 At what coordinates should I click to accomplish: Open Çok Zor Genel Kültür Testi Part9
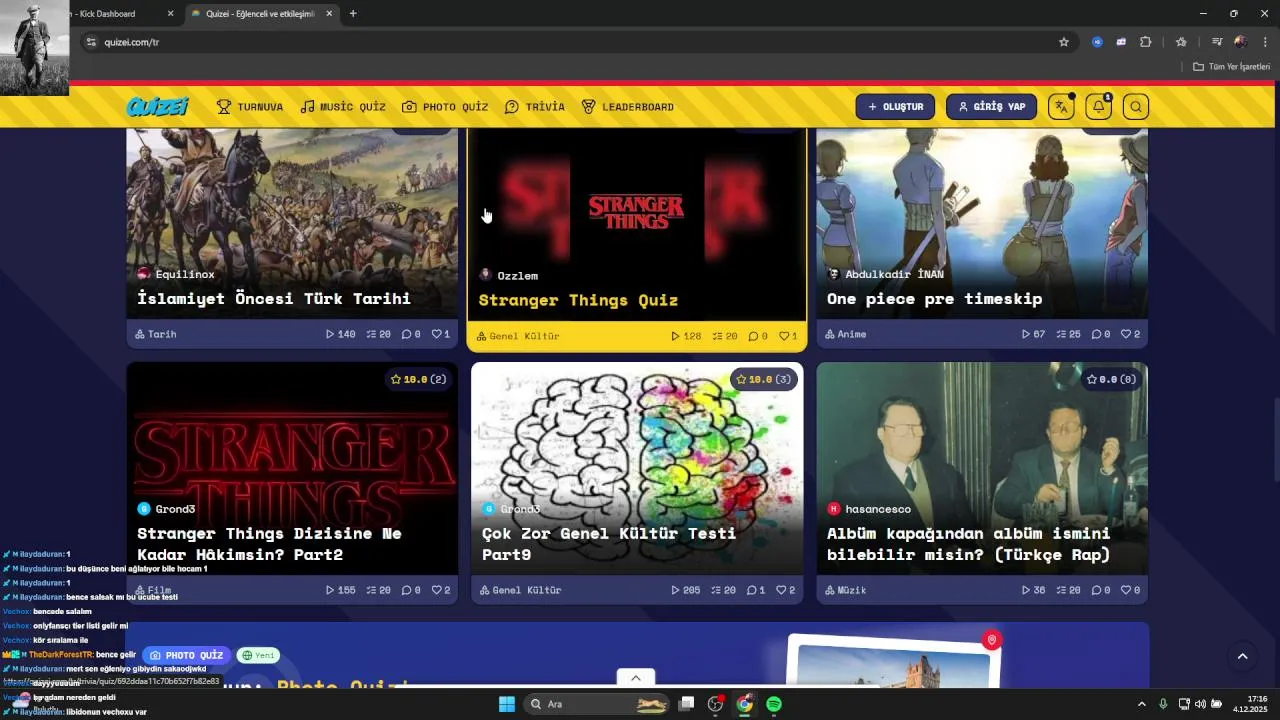tap(608, 544)
